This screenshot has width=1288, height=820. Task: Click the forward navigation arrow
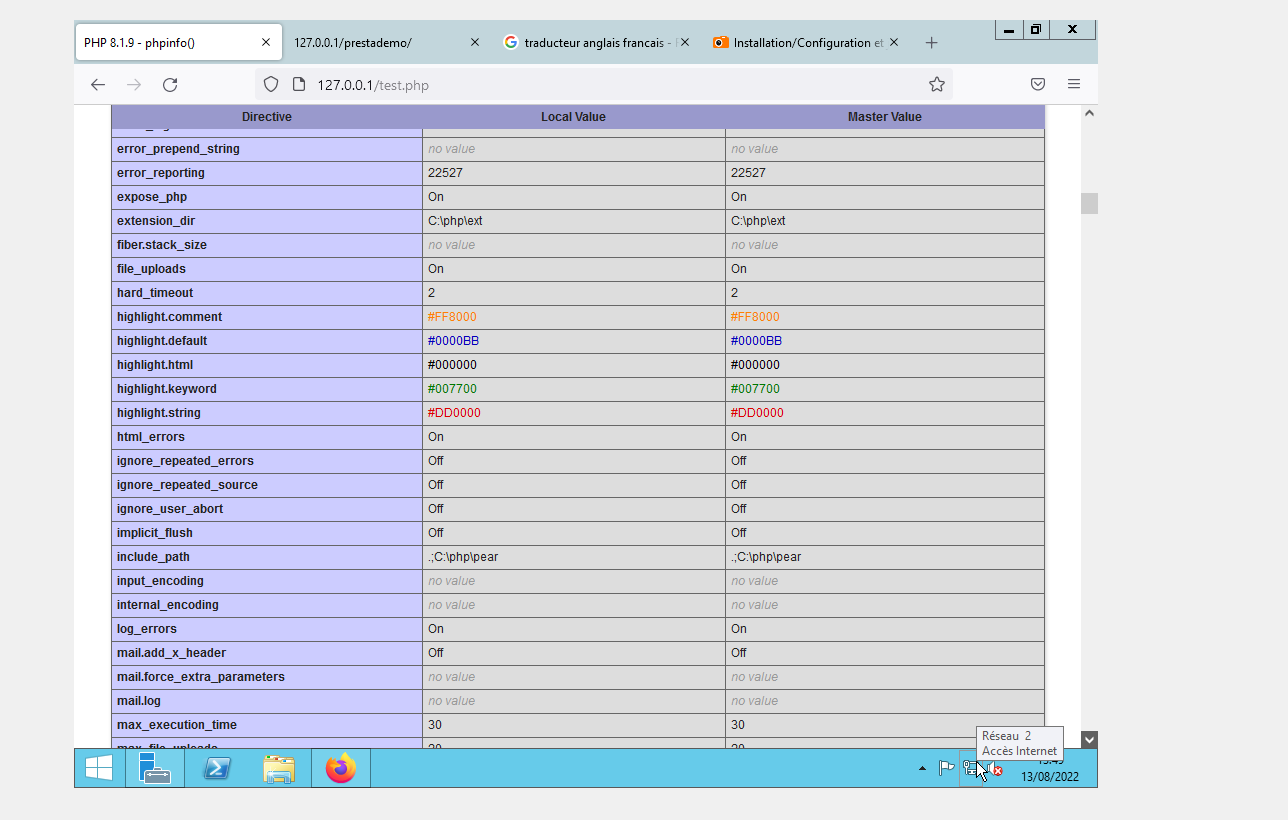pos(134,85)
